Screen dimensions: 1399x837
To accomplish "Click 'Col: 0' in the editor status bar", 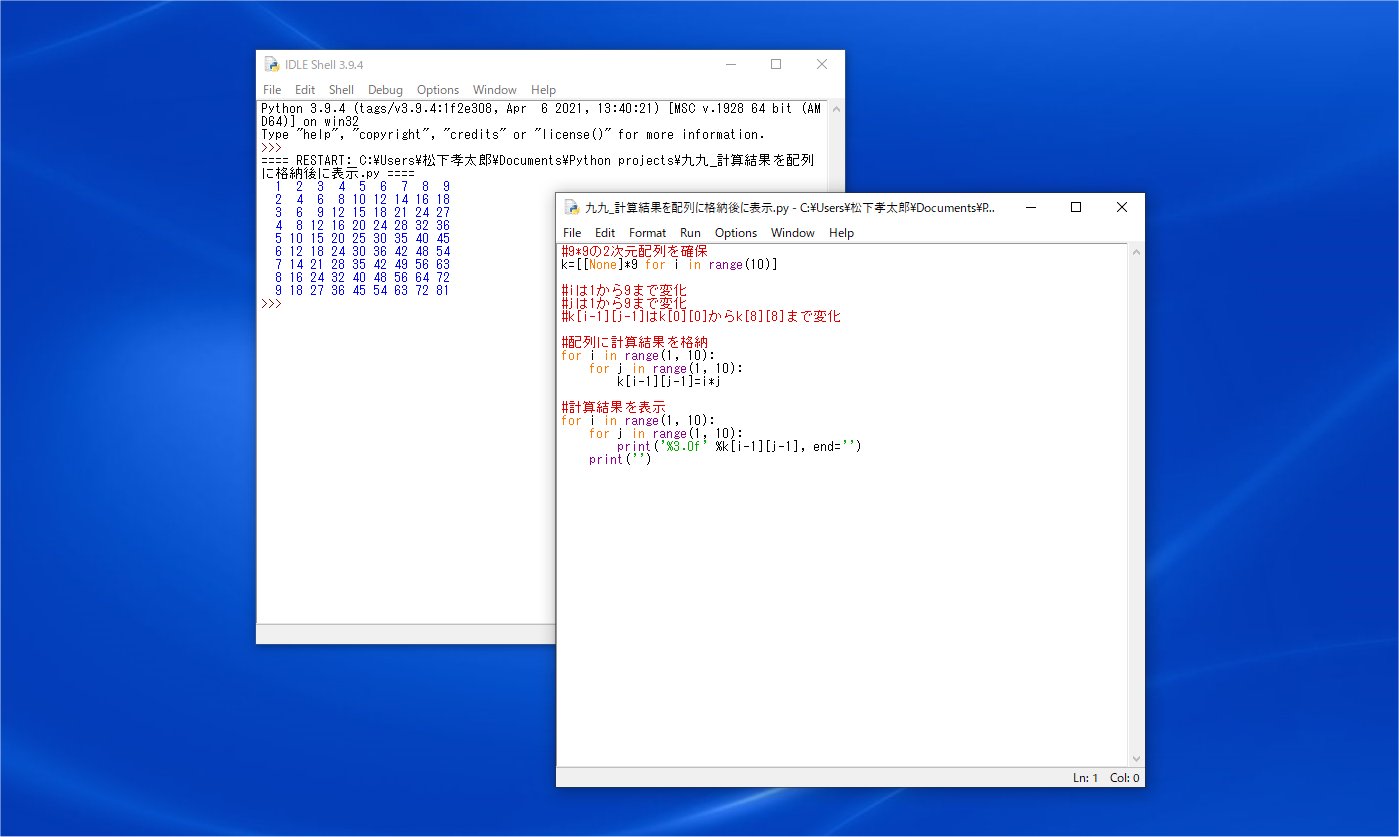I will point(1124,778).
